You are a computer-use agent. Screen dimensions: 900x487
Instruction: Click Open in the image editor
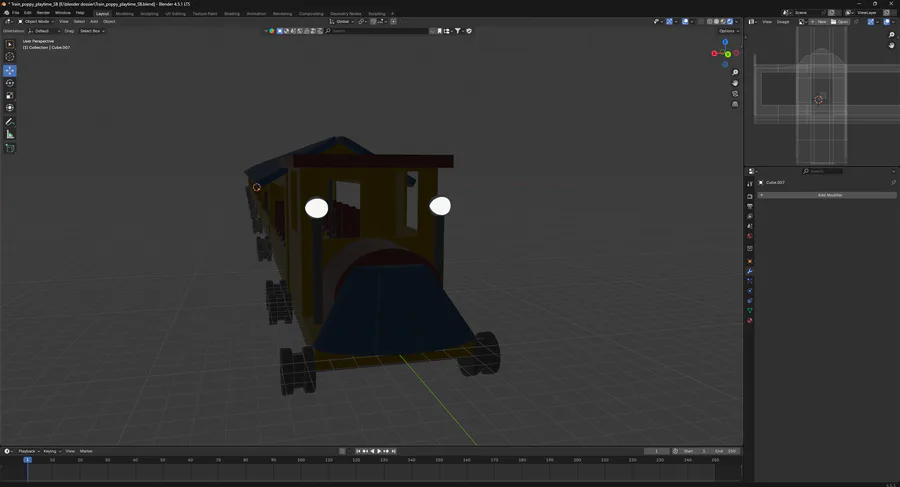840,22
